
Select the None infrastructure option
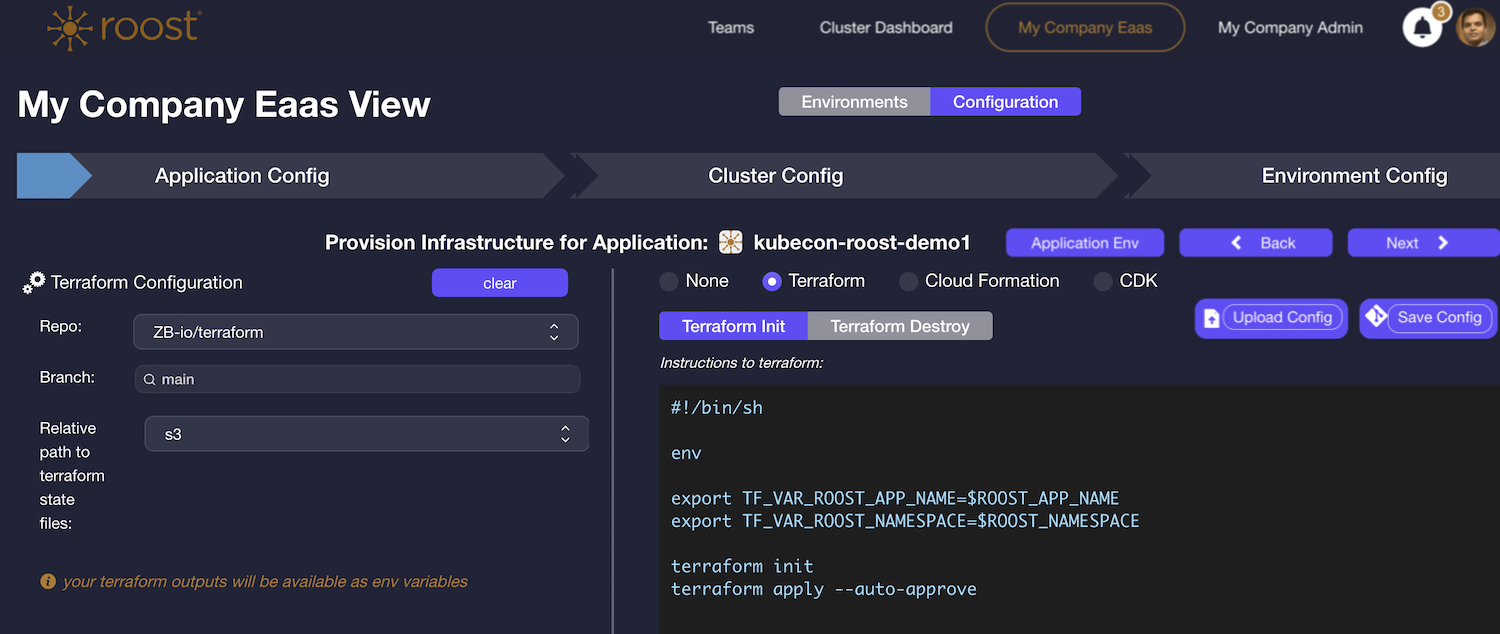(x=667, y=281)
